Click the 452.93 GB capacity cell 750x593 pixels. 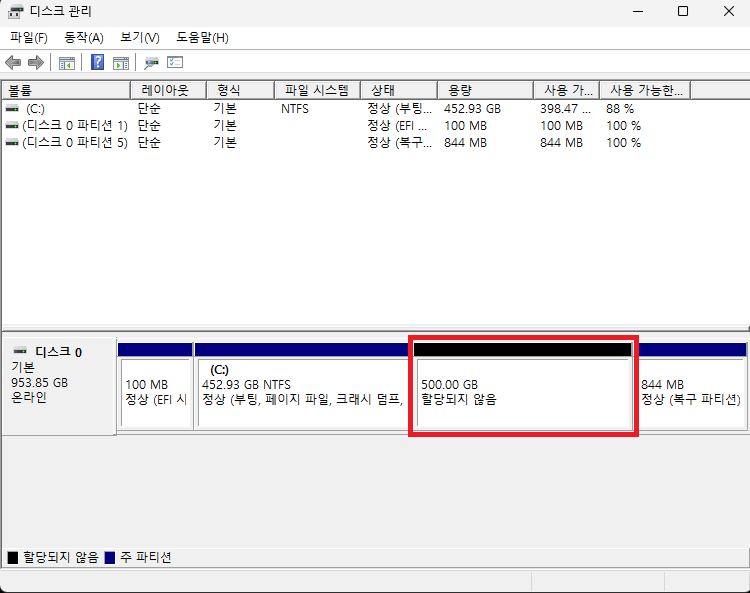point(472,109)
